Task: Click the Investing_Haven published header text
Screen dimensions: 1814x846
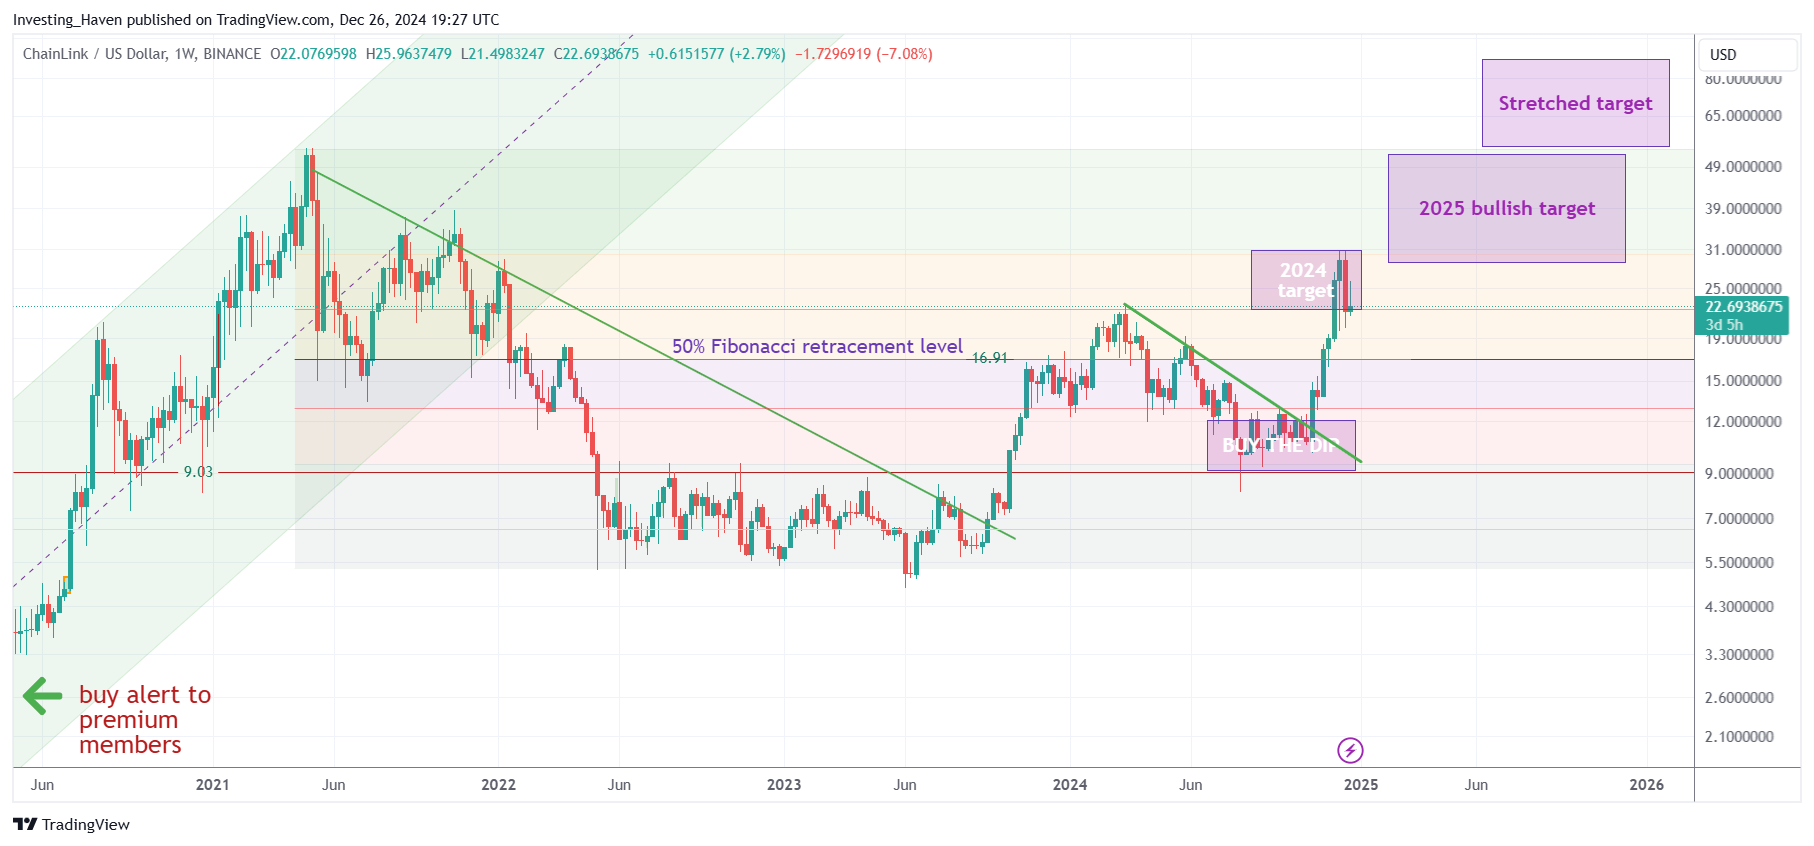Action: pyautogui.click(x=256, y=20)
